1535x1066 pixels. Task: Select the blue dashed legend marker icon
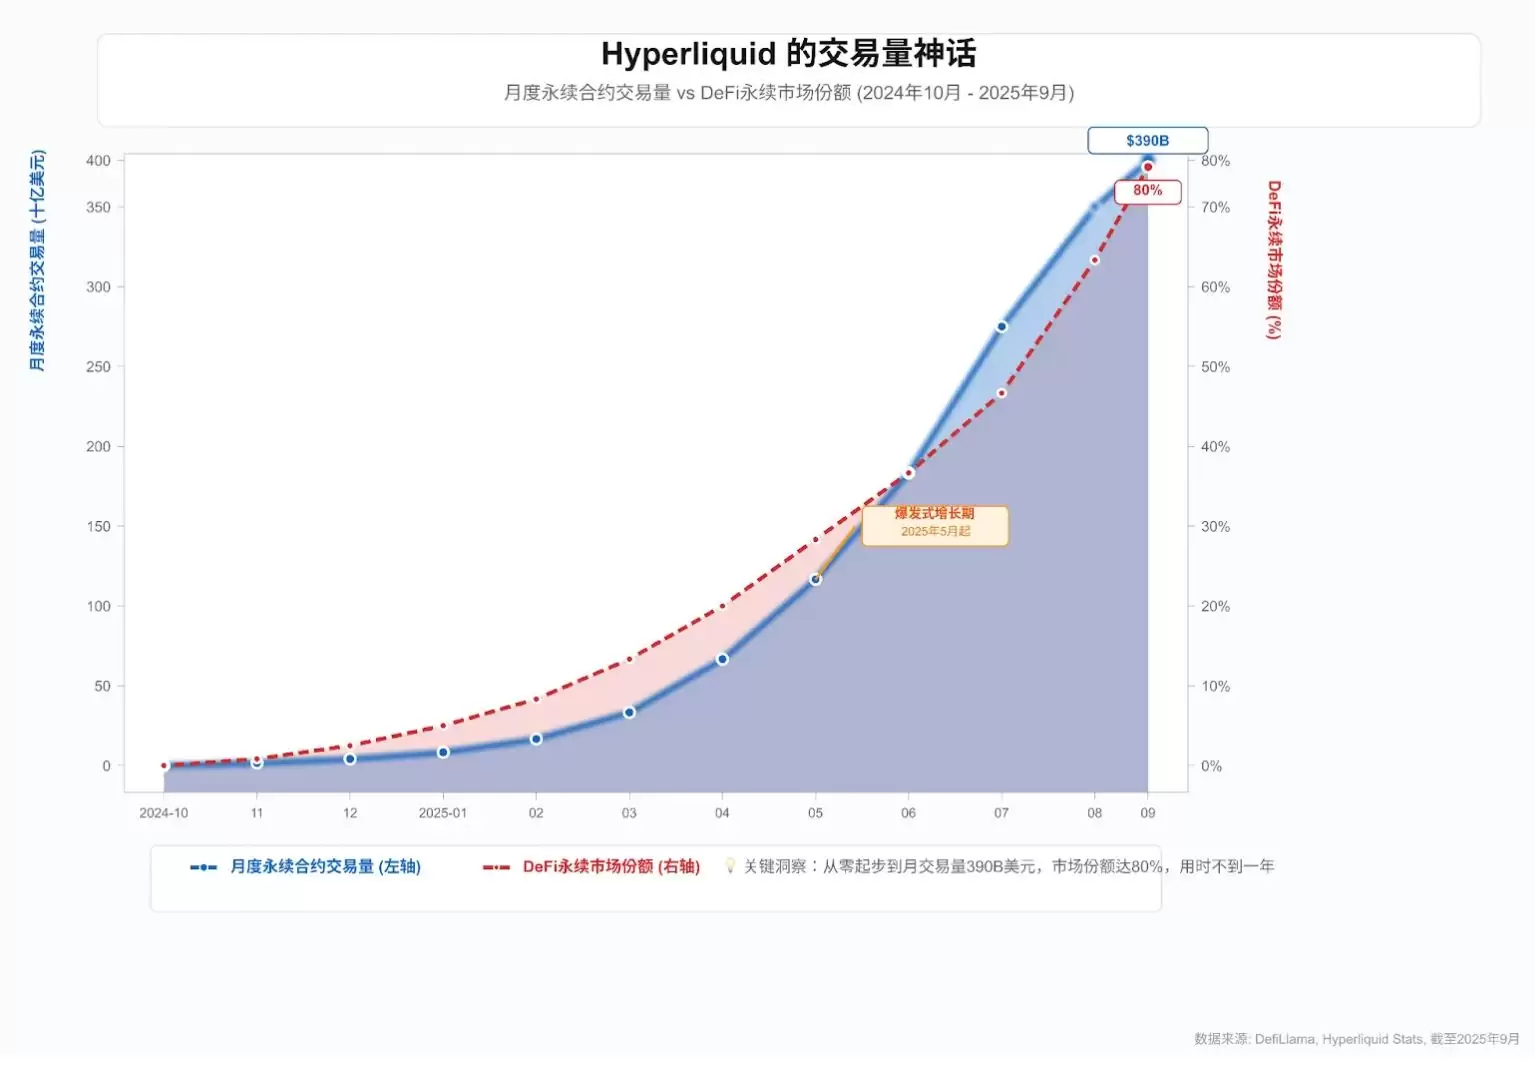click(x=202, y=866)
